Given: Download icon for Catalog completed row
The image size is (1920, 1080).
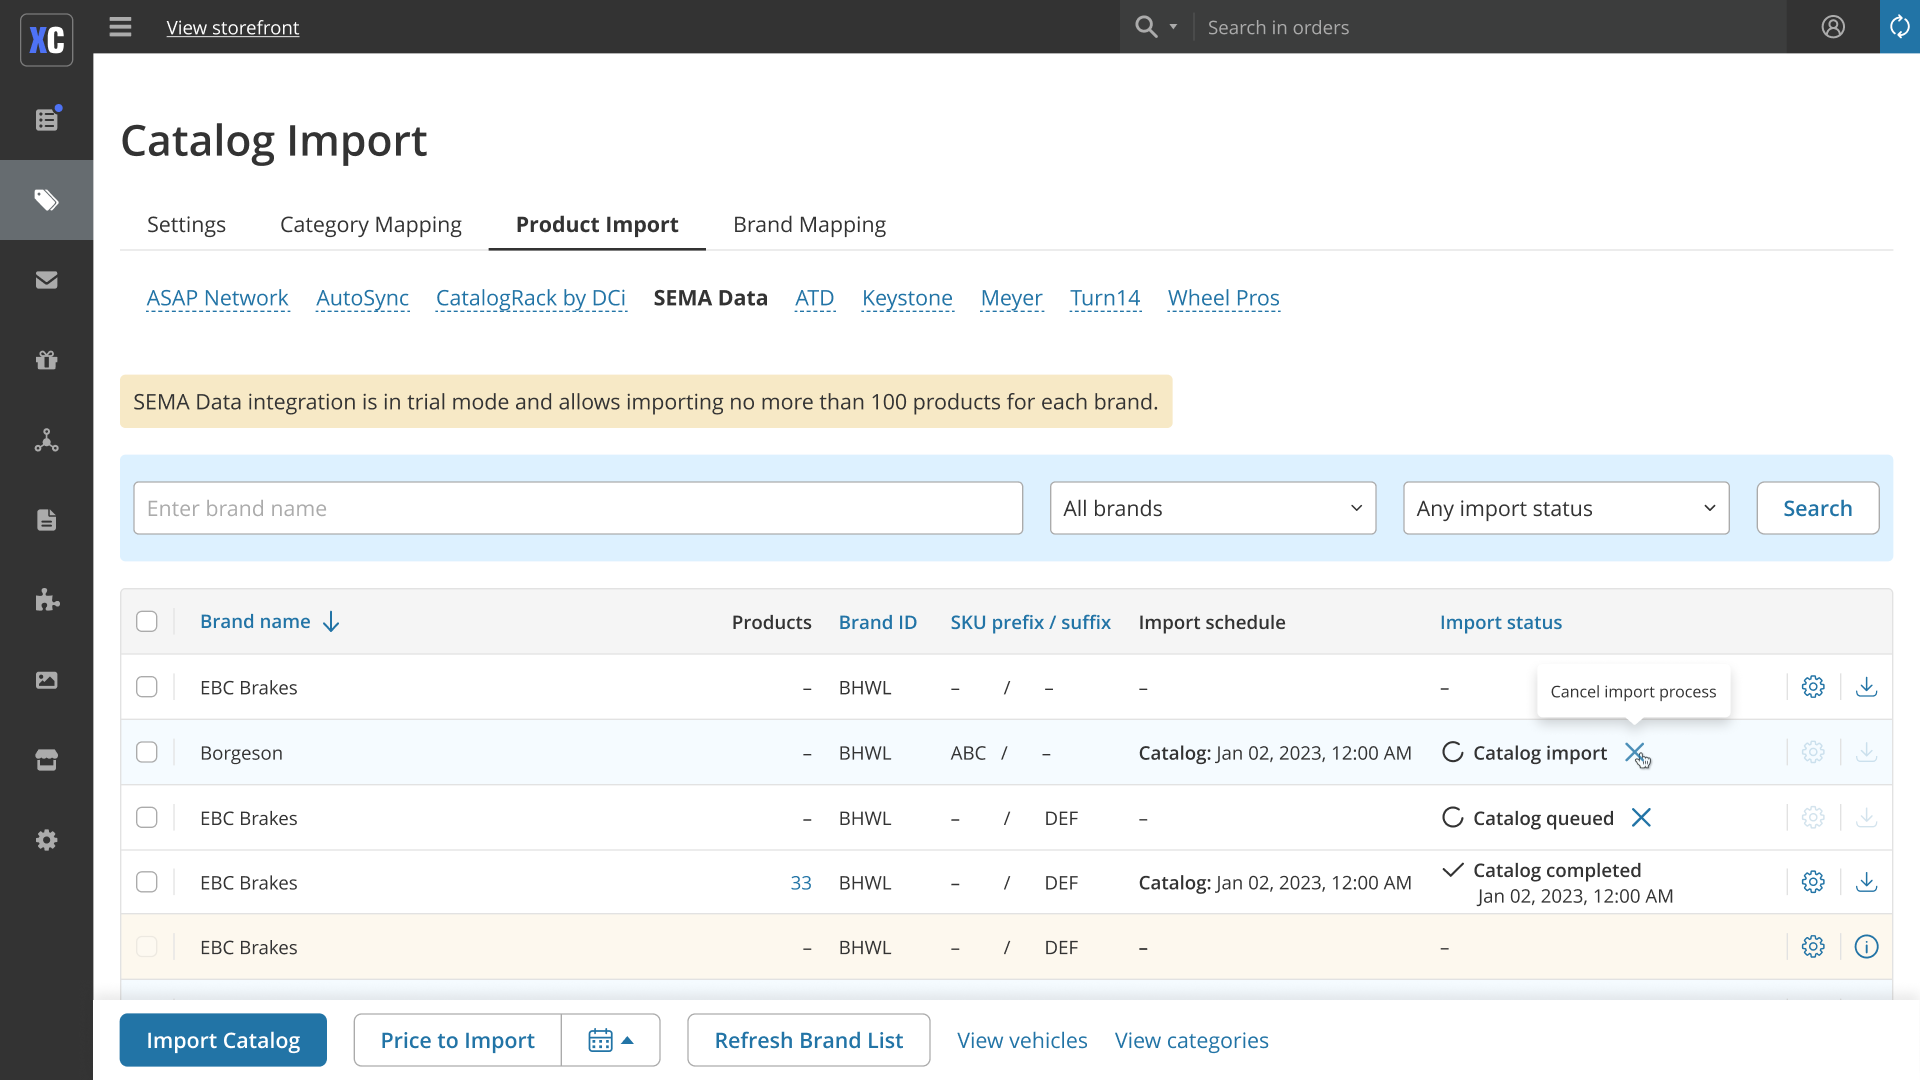Looking at the screenshot, I should tap(1866, 882).
